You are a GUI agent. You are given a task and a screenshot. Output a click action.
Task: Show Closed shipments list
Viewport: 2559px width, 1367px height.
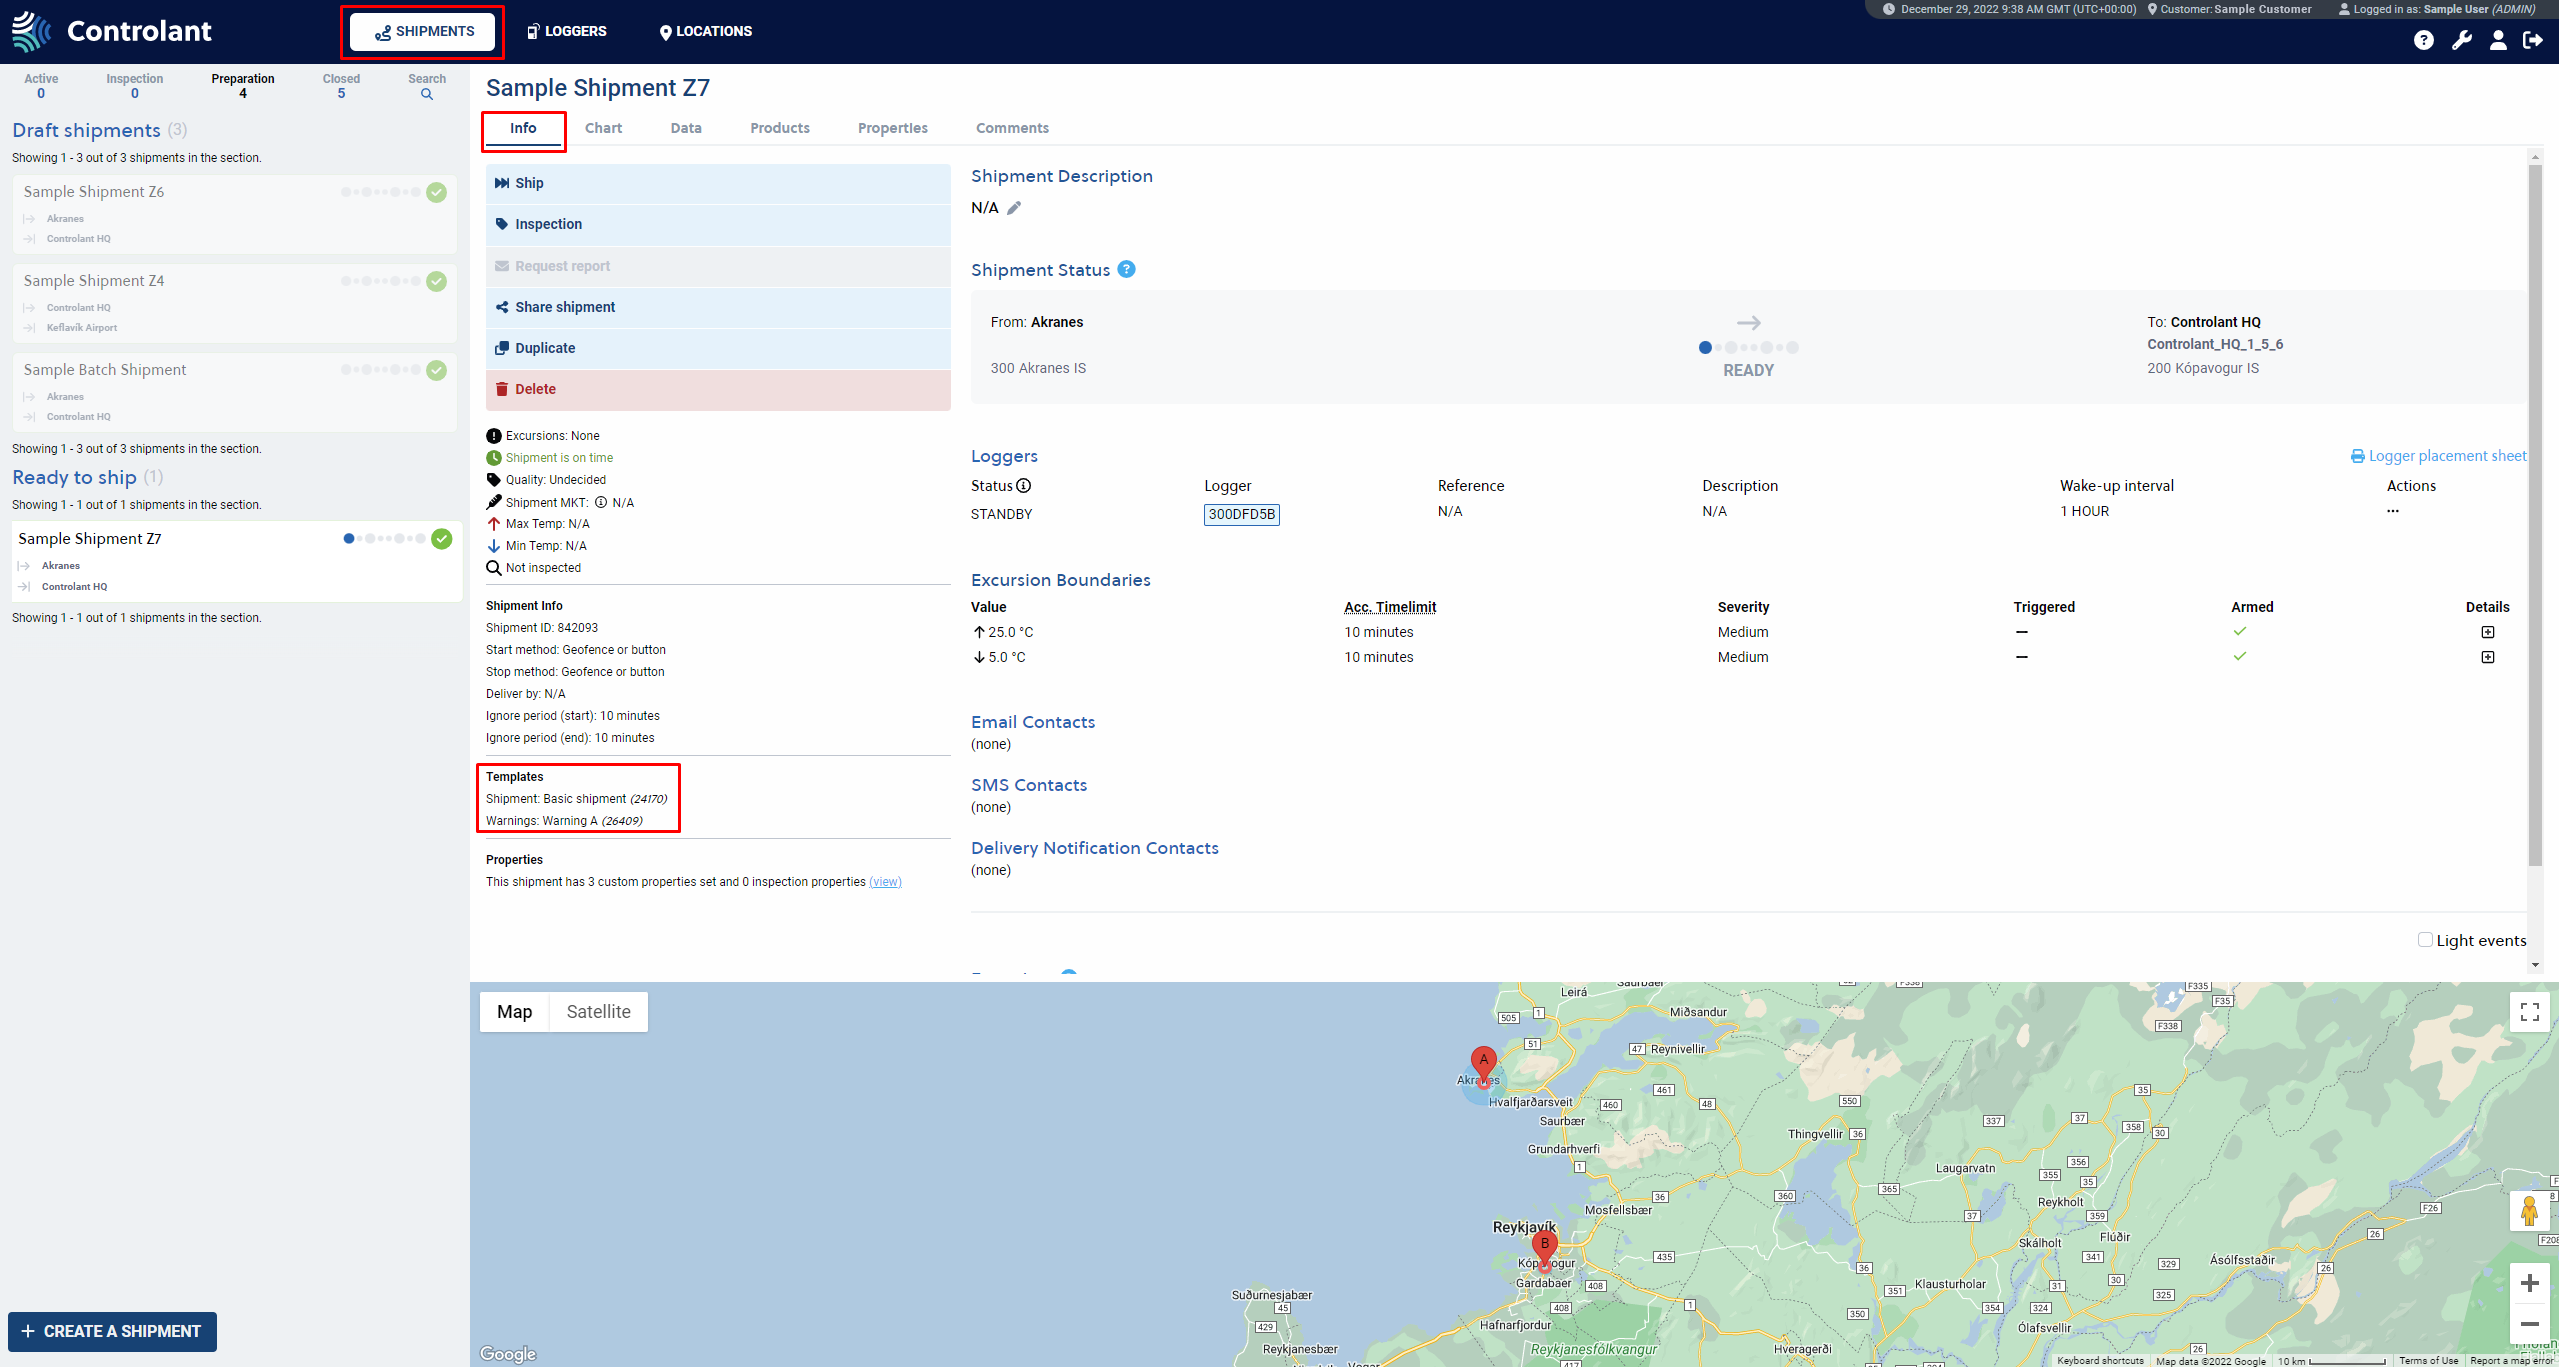tap(341, 86)
